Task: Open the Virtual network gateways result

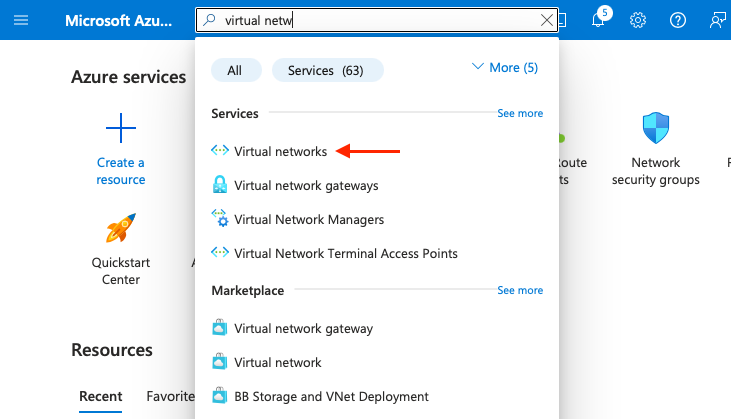Action: point(306,185)
